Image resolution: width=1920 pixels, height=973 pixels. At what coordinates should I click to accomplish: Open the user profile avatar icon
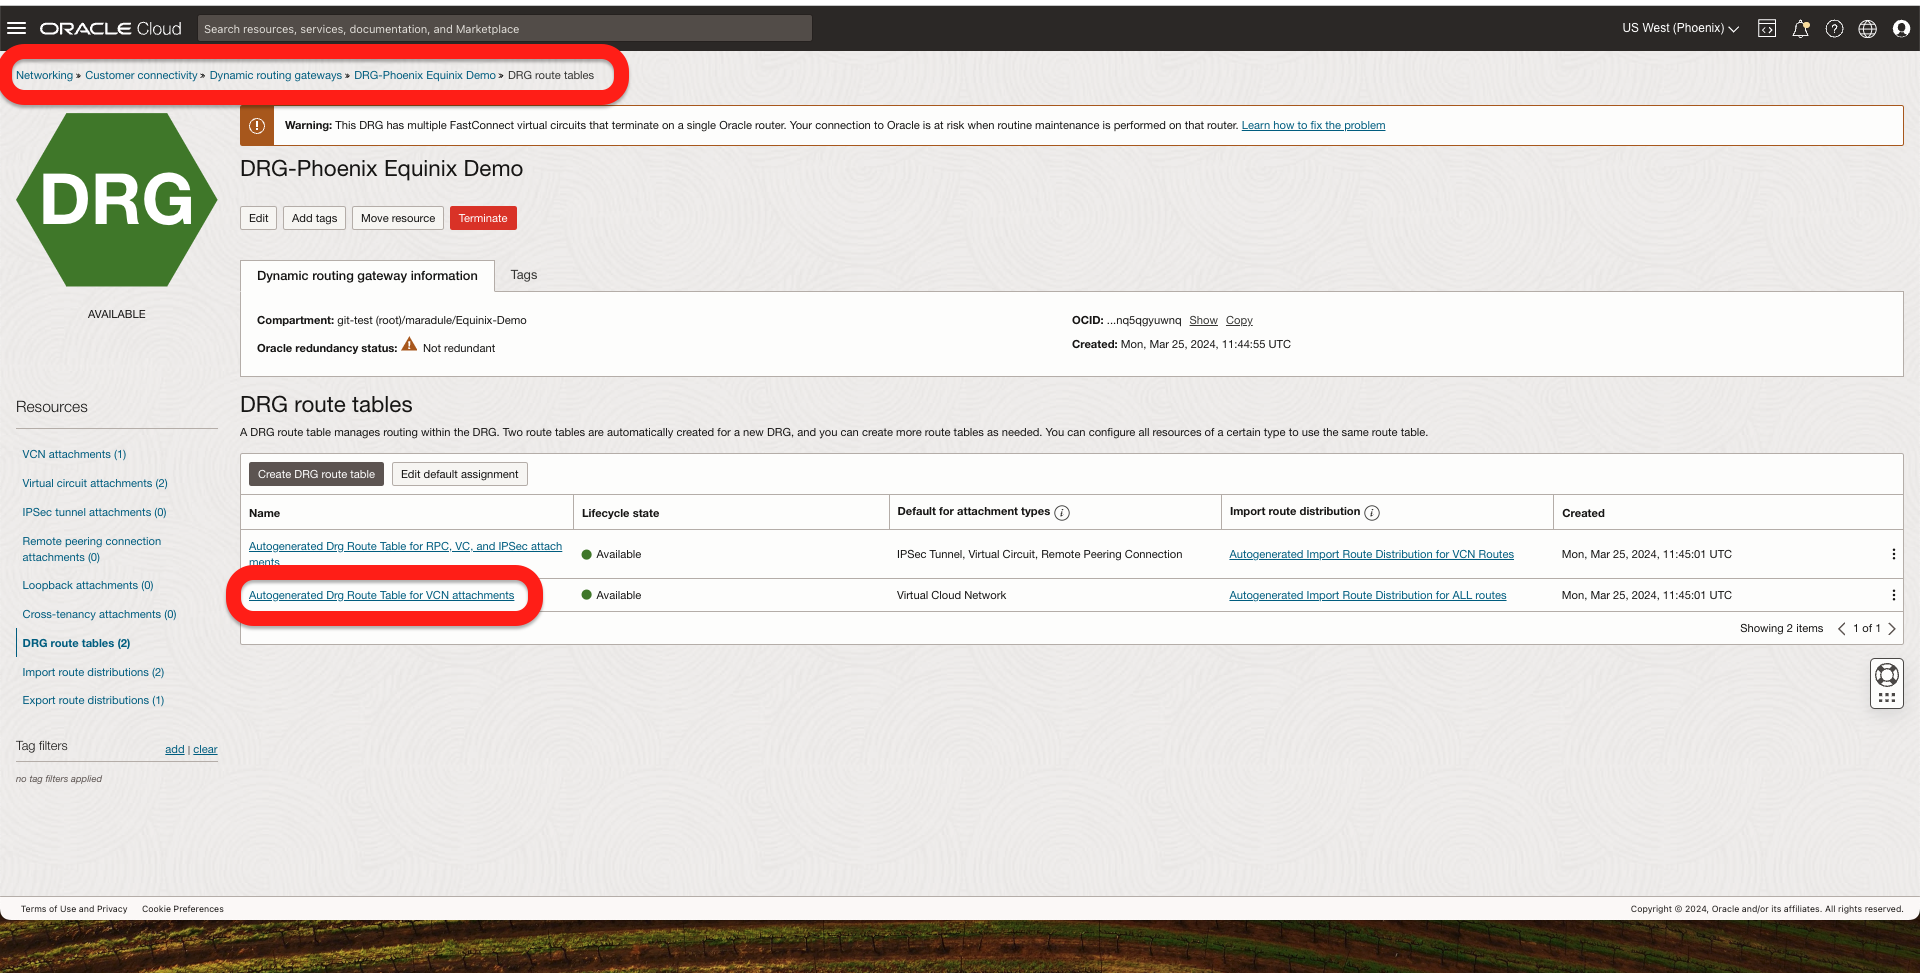point(1901,28)
